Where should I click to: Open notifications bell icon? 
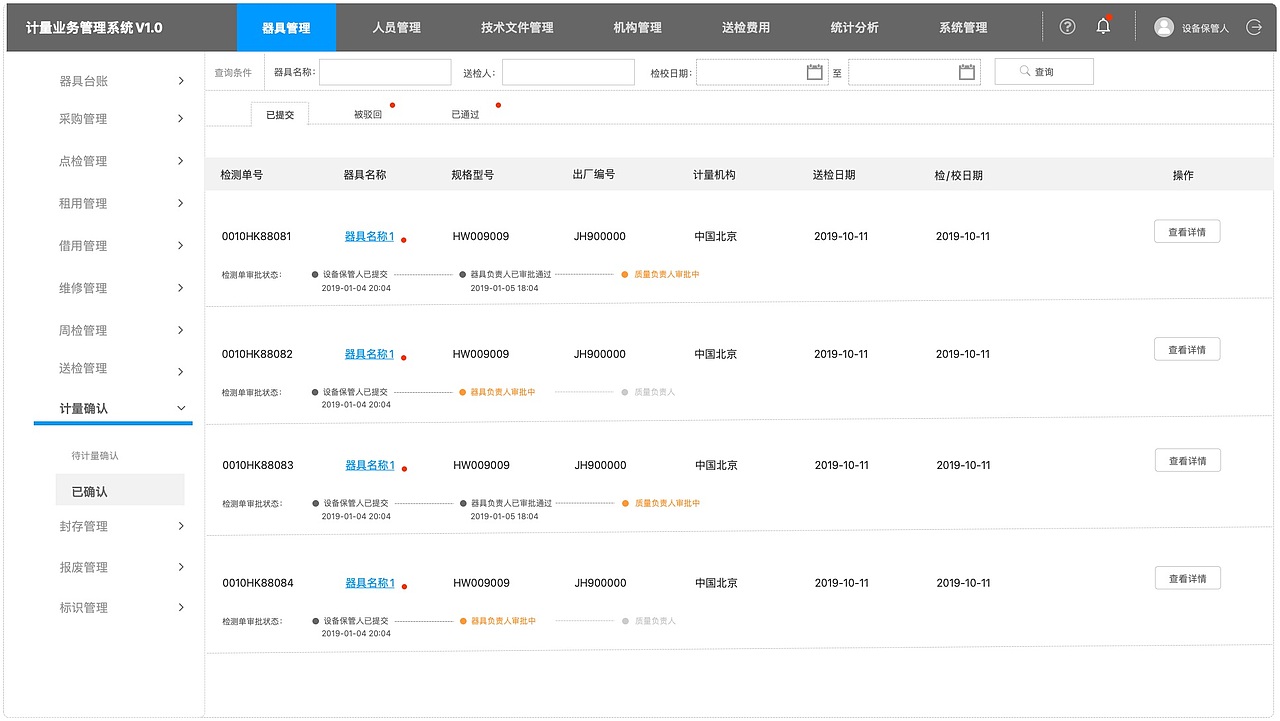coord(1103,27)
